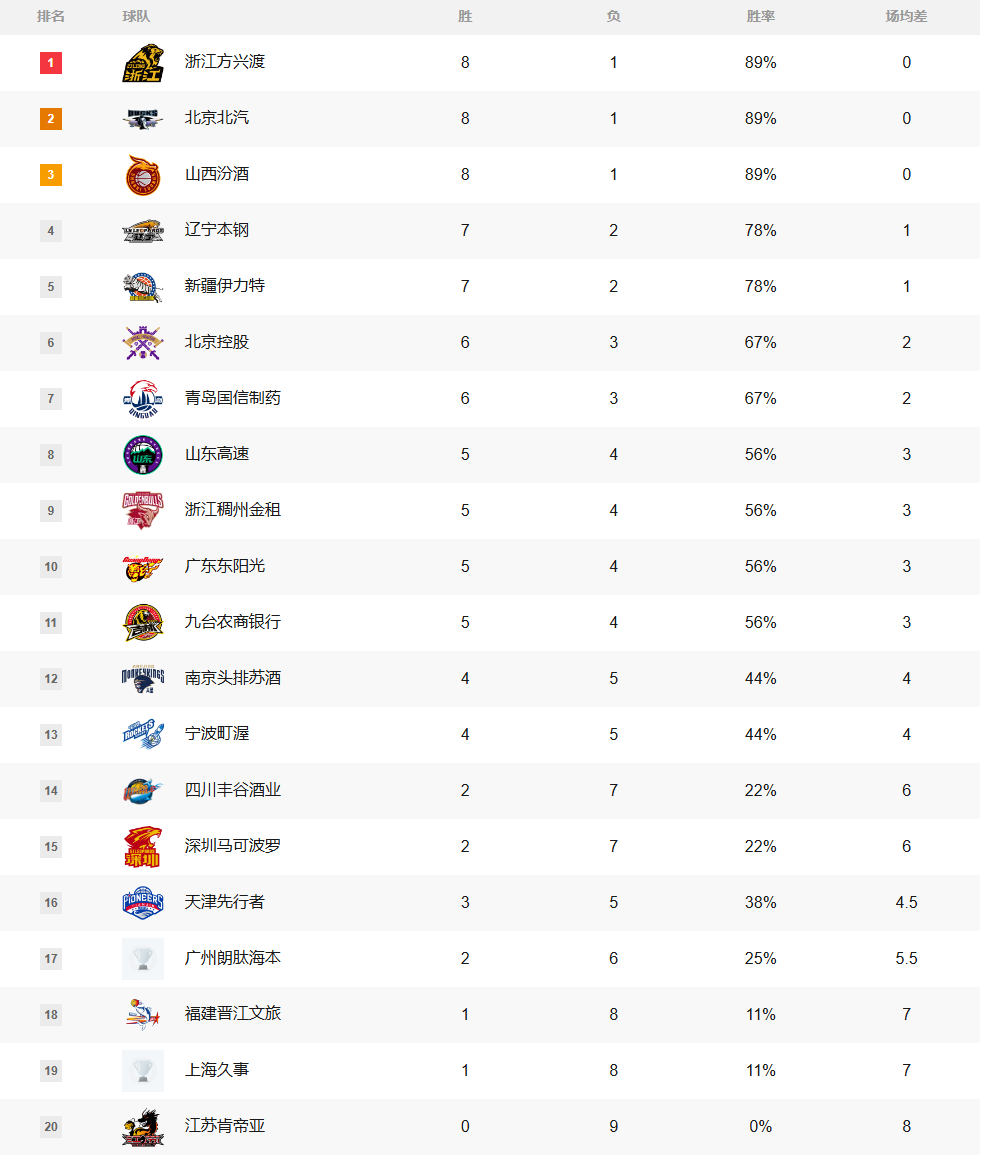Select the 天津先行者 Pioneers logo
Viewport: 982px width, 1159px height.
point(143,903)
